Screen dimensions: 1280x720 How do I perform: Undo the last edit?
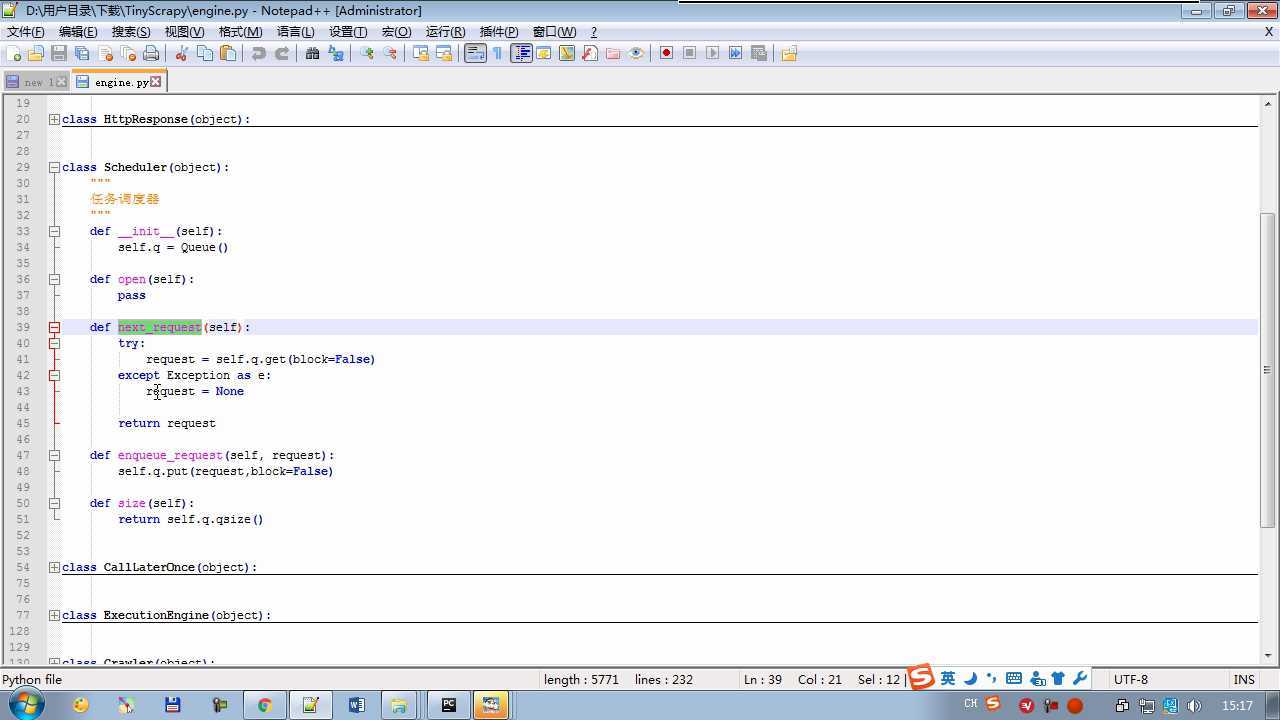click(259, 53)
